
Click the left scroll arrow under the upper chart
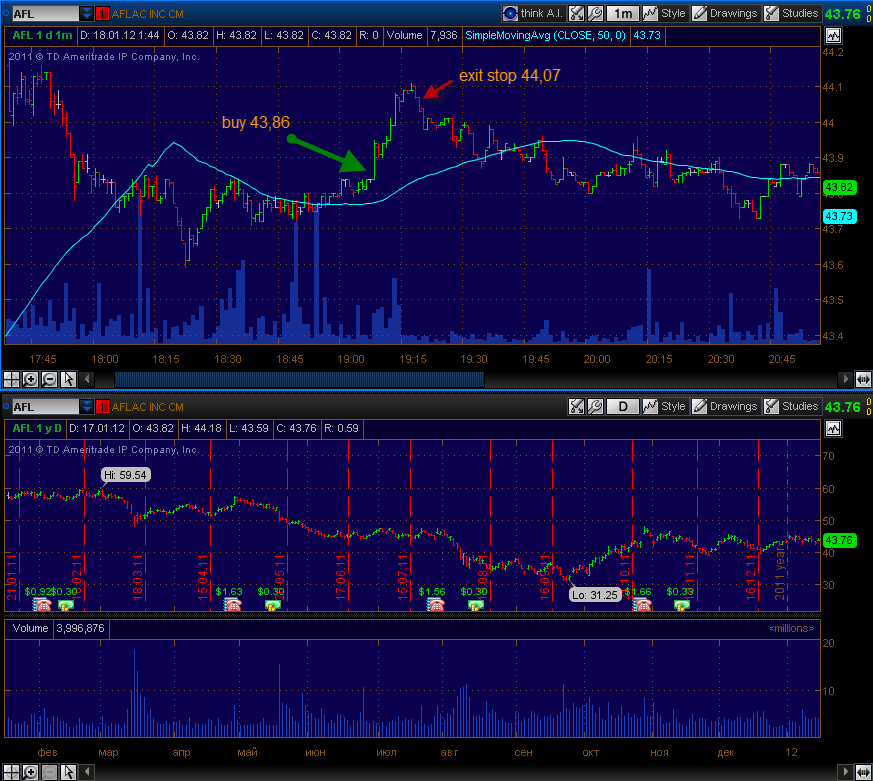point(86,380)
